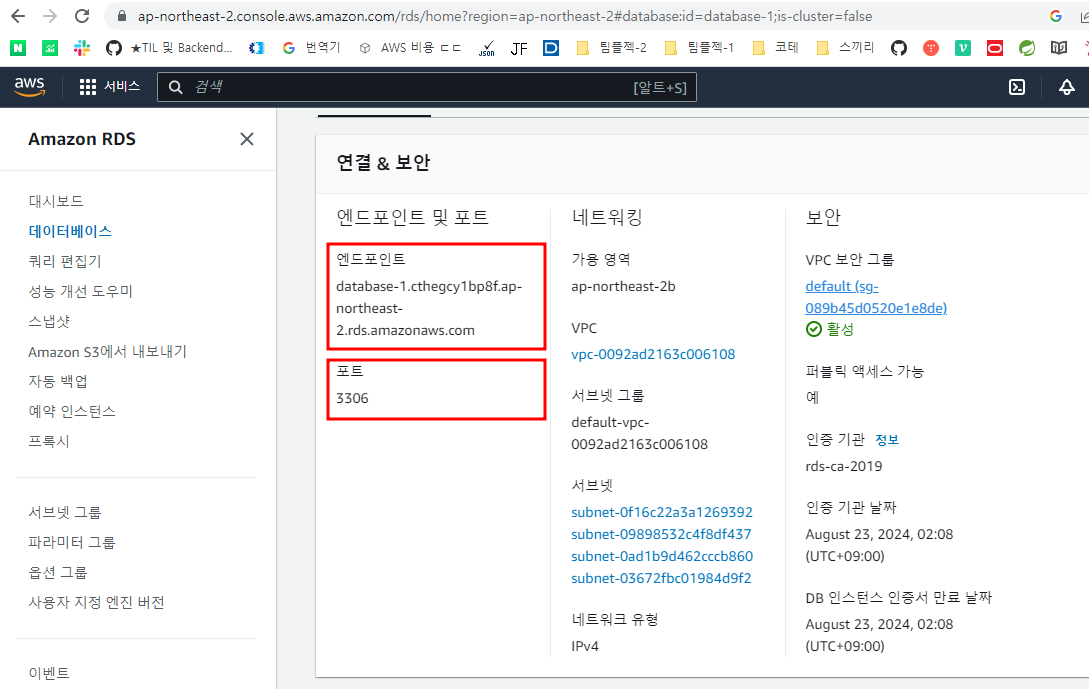Open 스냅샷 in the sidebar
Screen dimensions: 1089x689
click(49, 321)
